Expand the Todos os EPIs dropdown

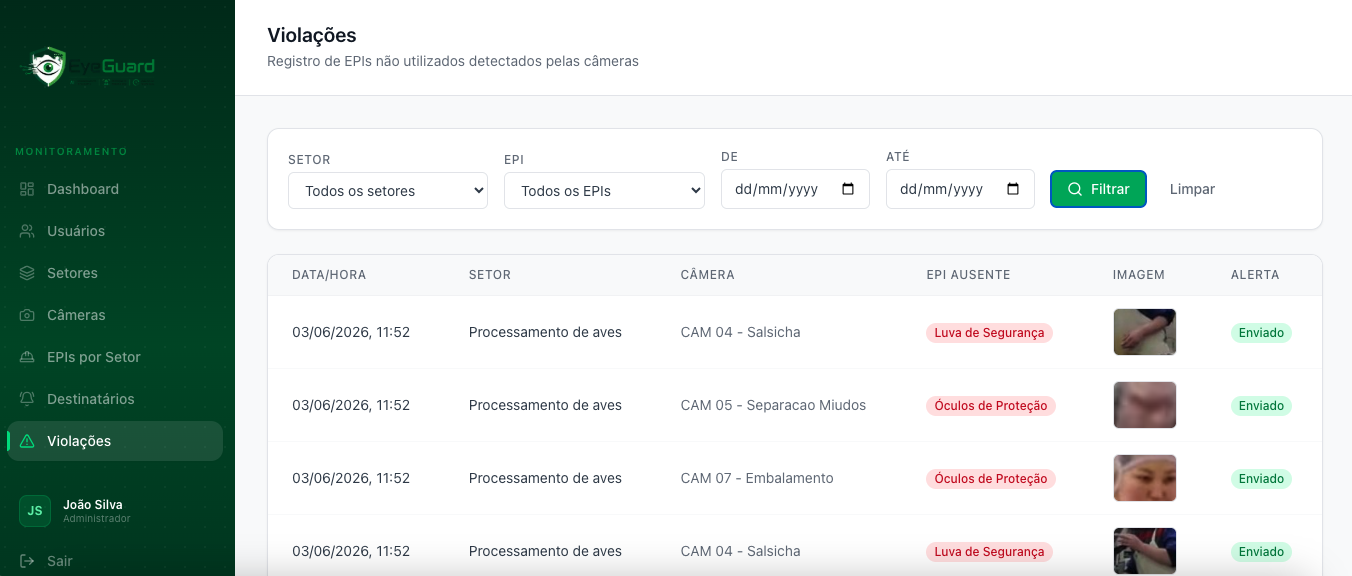[604, 190]
